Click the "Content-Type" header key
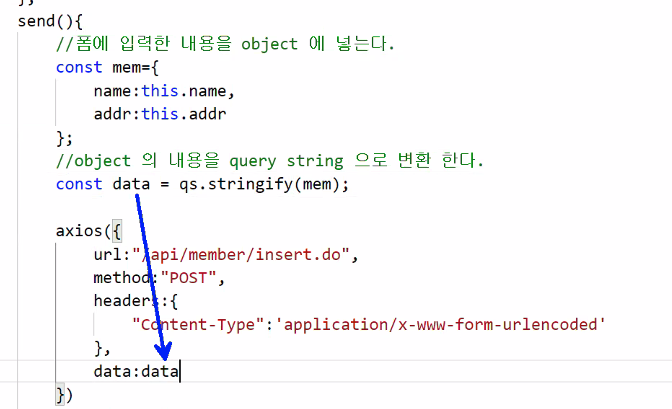 pyautogui.click(x=198, y=325)
